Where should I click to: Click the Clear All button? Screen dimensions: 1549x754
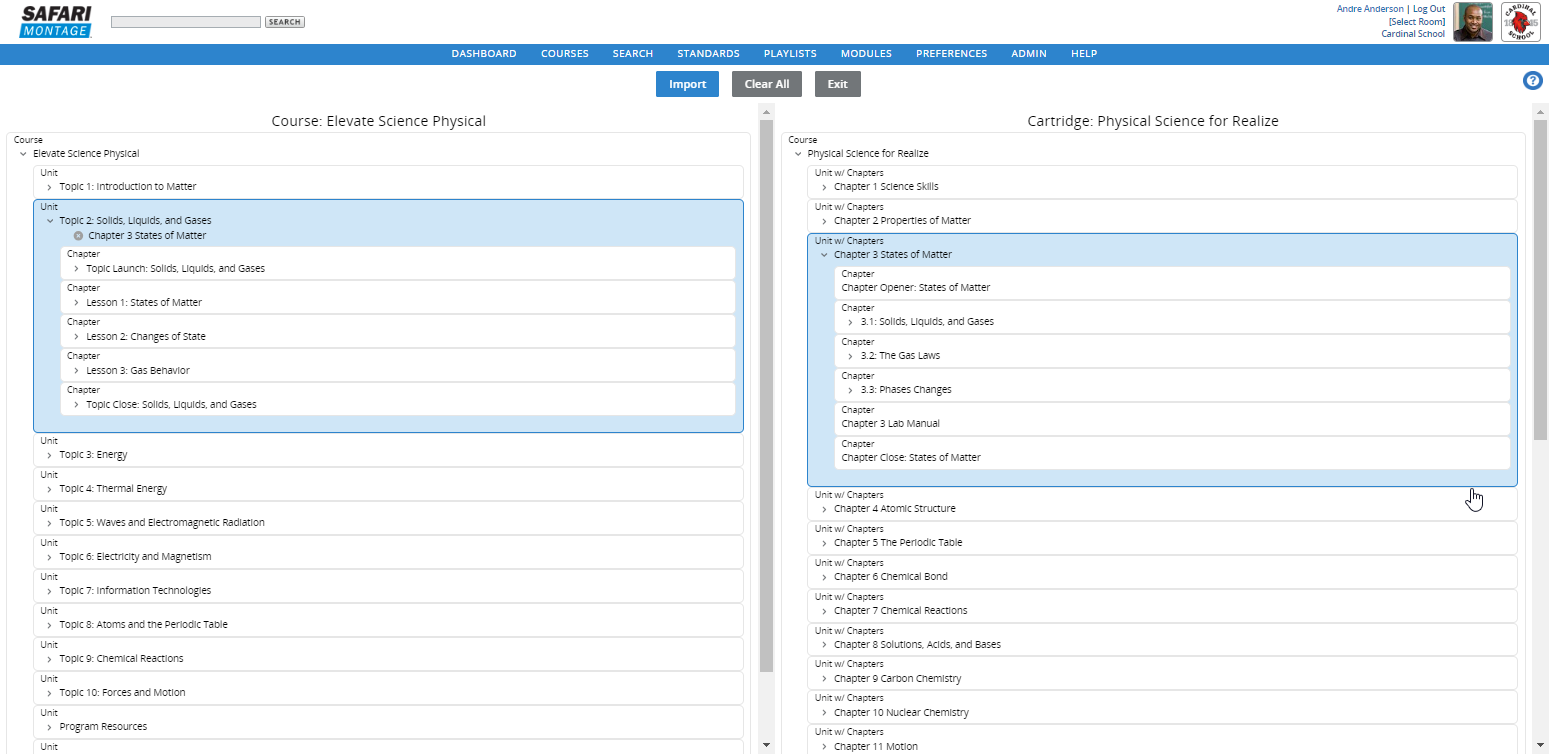click(x=767, y=84)
